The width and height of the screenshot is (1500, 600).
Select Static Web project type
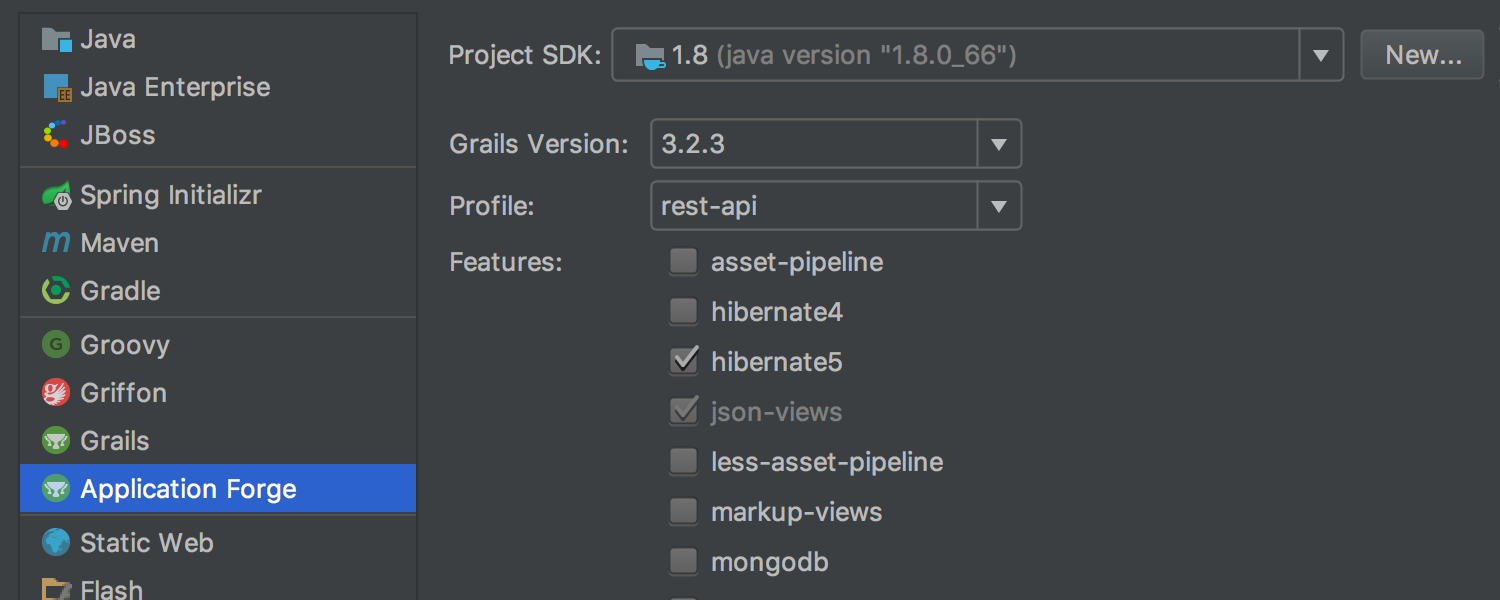tap(218, 543)
